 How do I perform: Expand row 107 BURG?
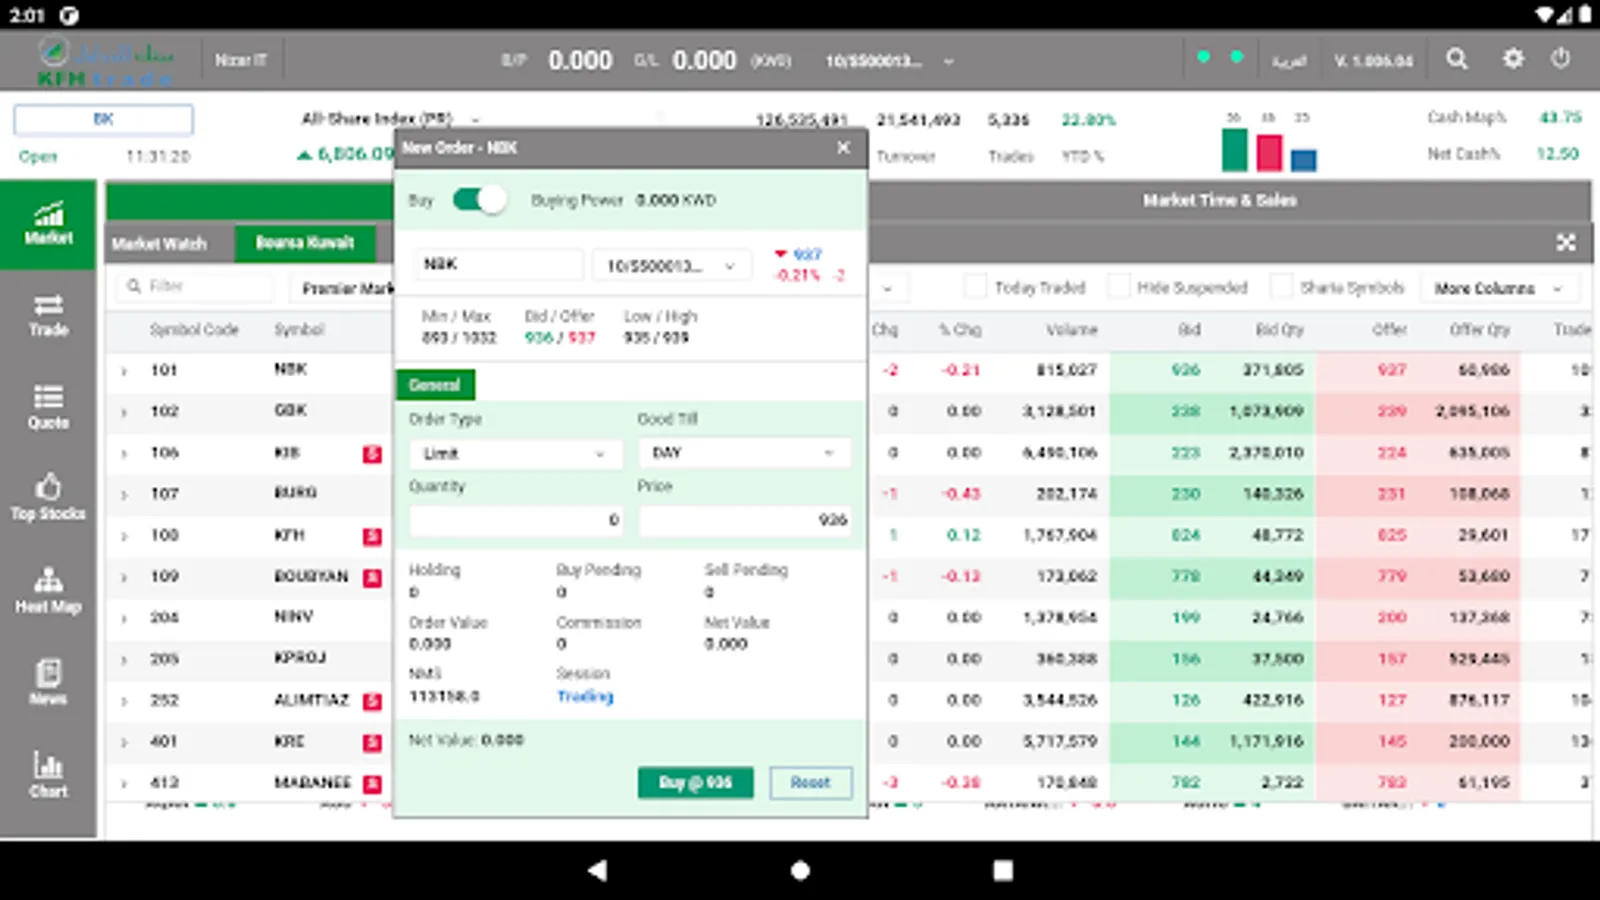point(124,495)
